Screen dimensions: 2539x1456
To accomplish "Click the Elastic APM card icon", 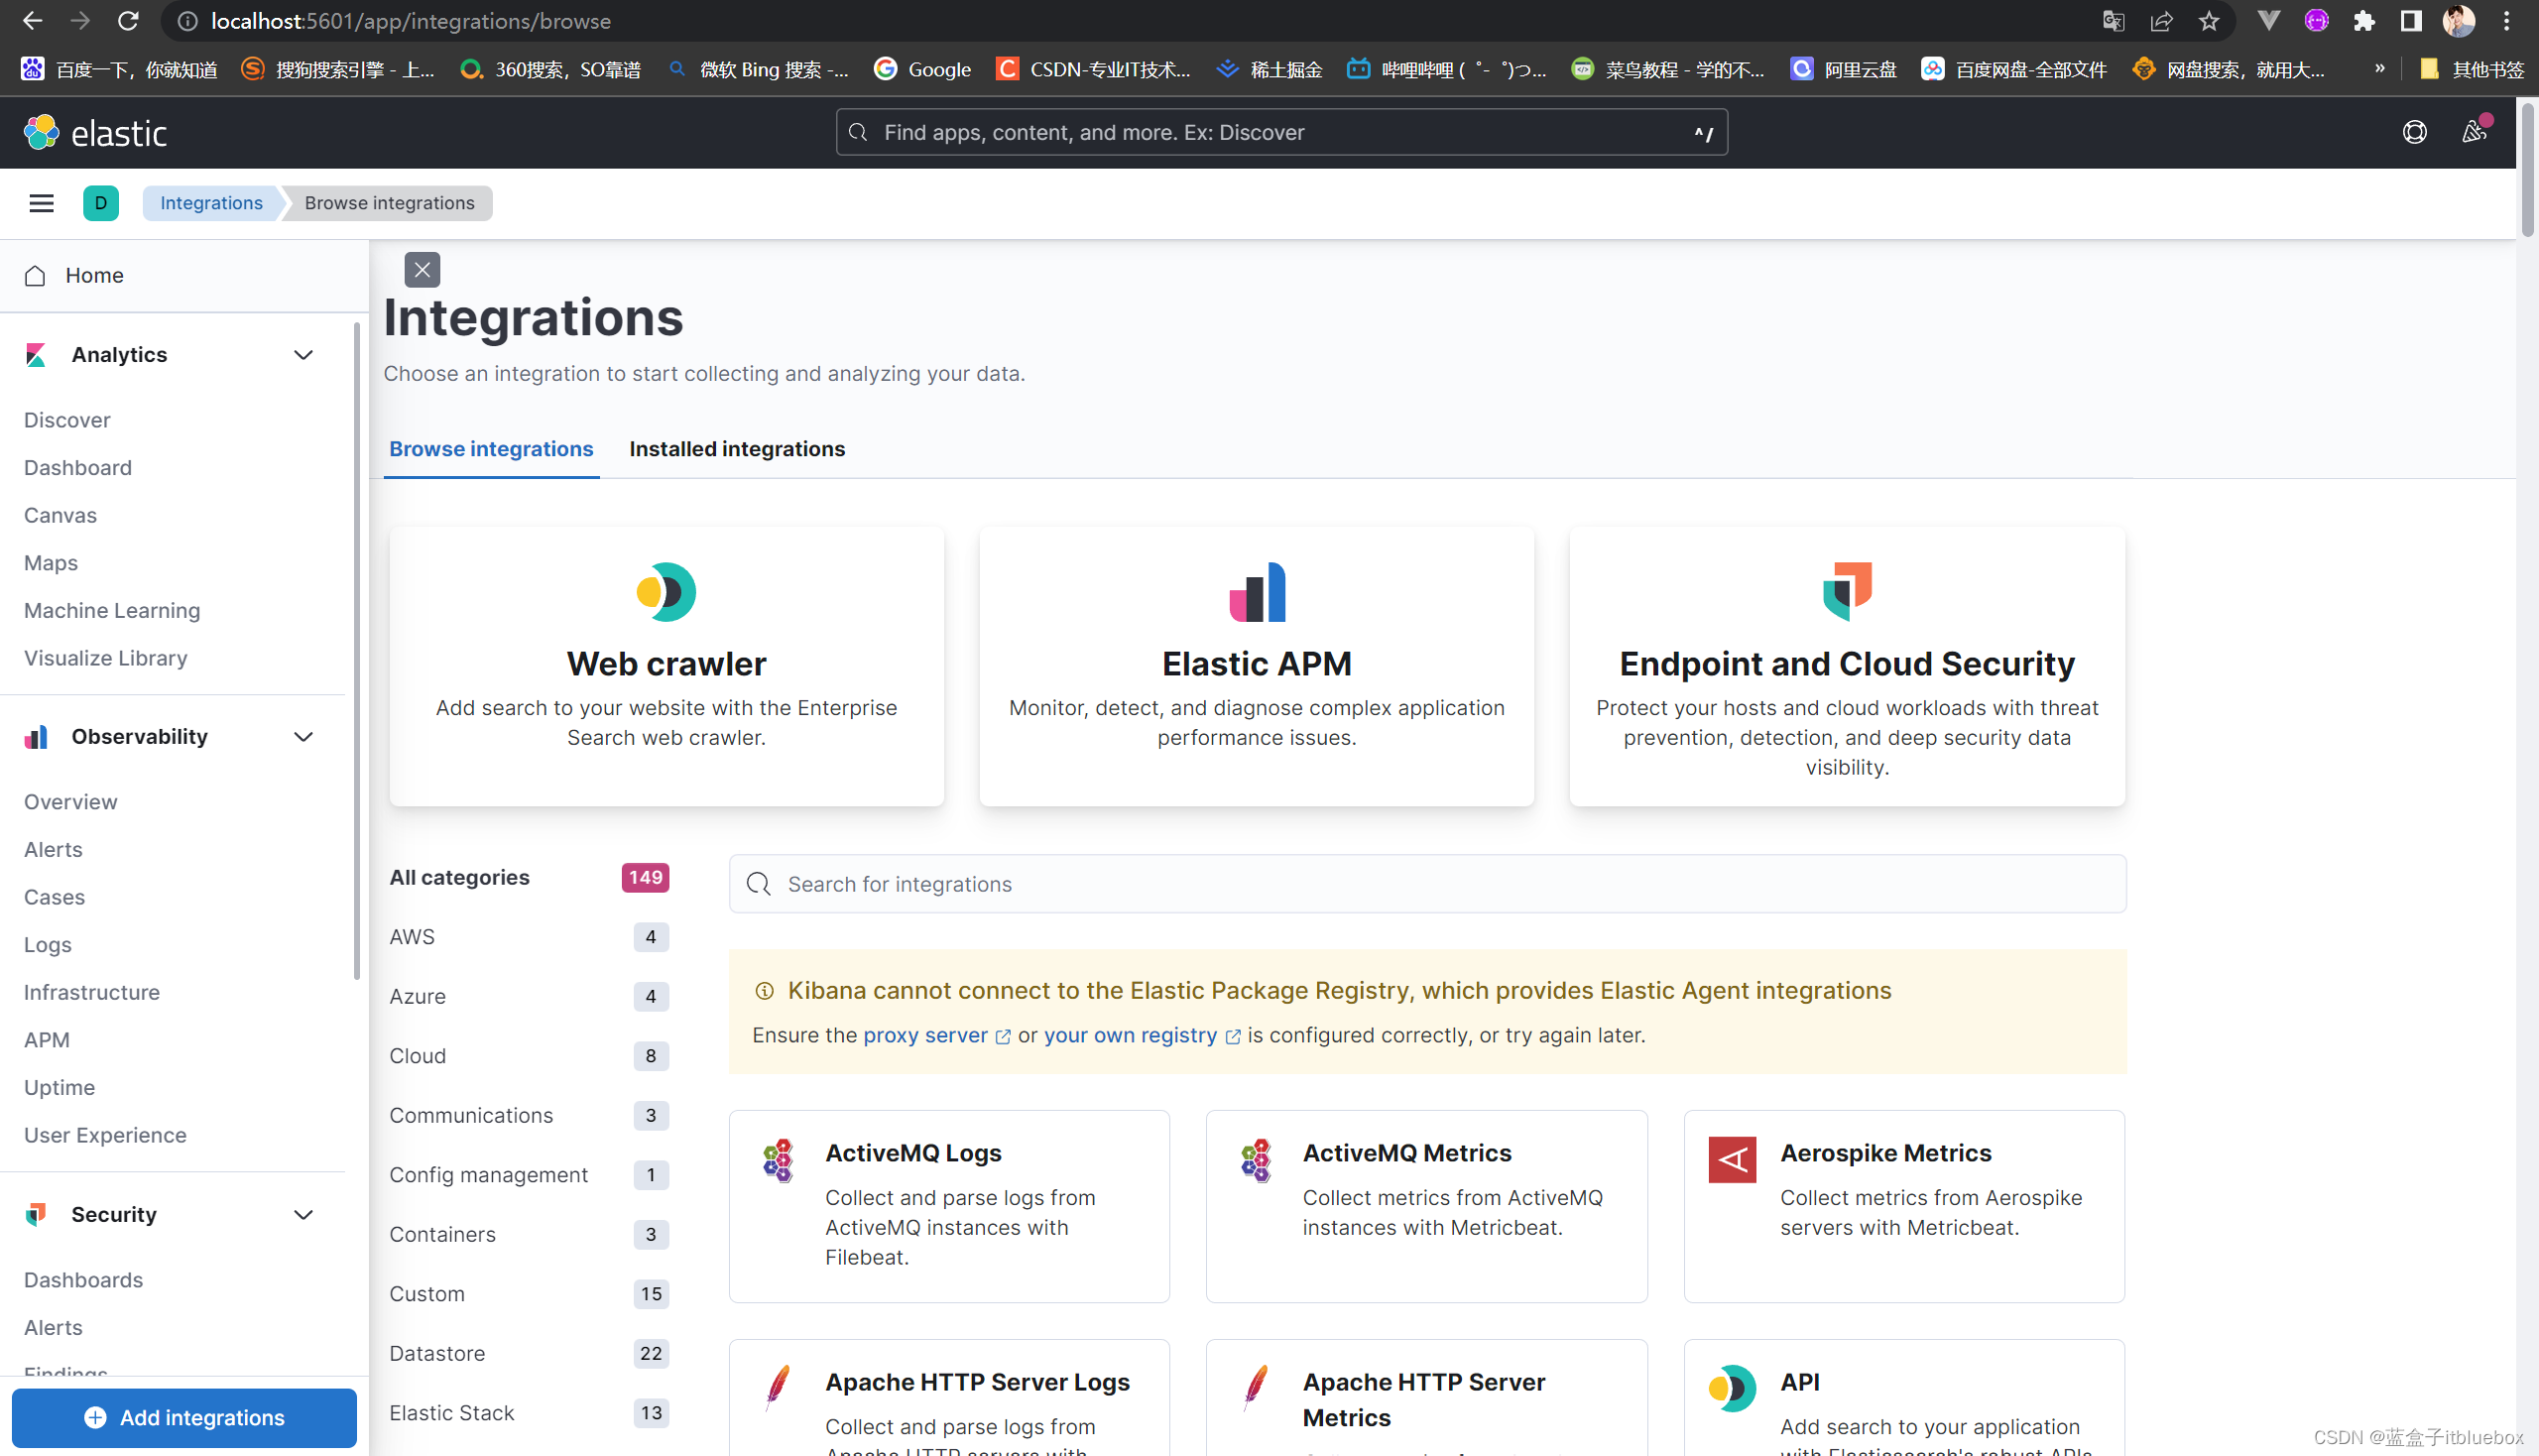I will point(1257,592).
